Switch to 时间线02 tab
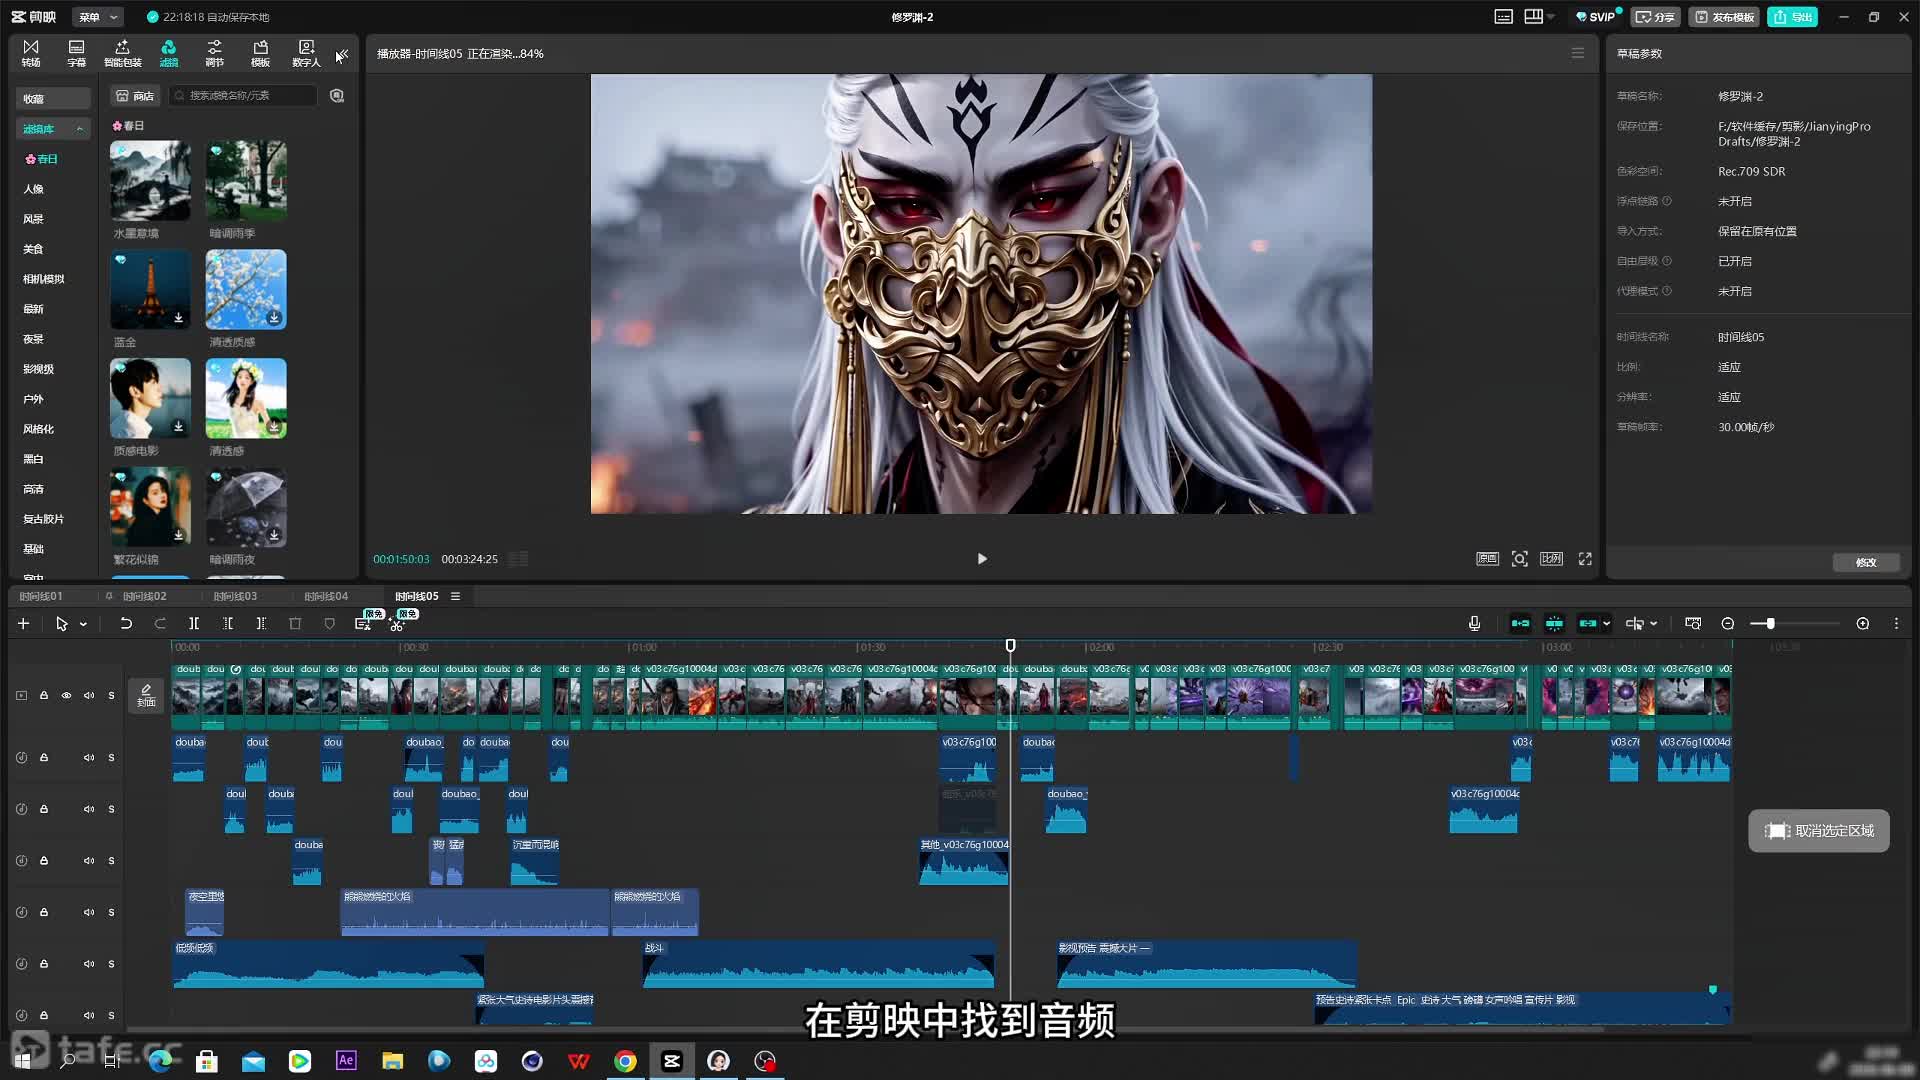The height and width of the screenshot is (1080, 1920). pyautogui.click(x=145, y=597)
